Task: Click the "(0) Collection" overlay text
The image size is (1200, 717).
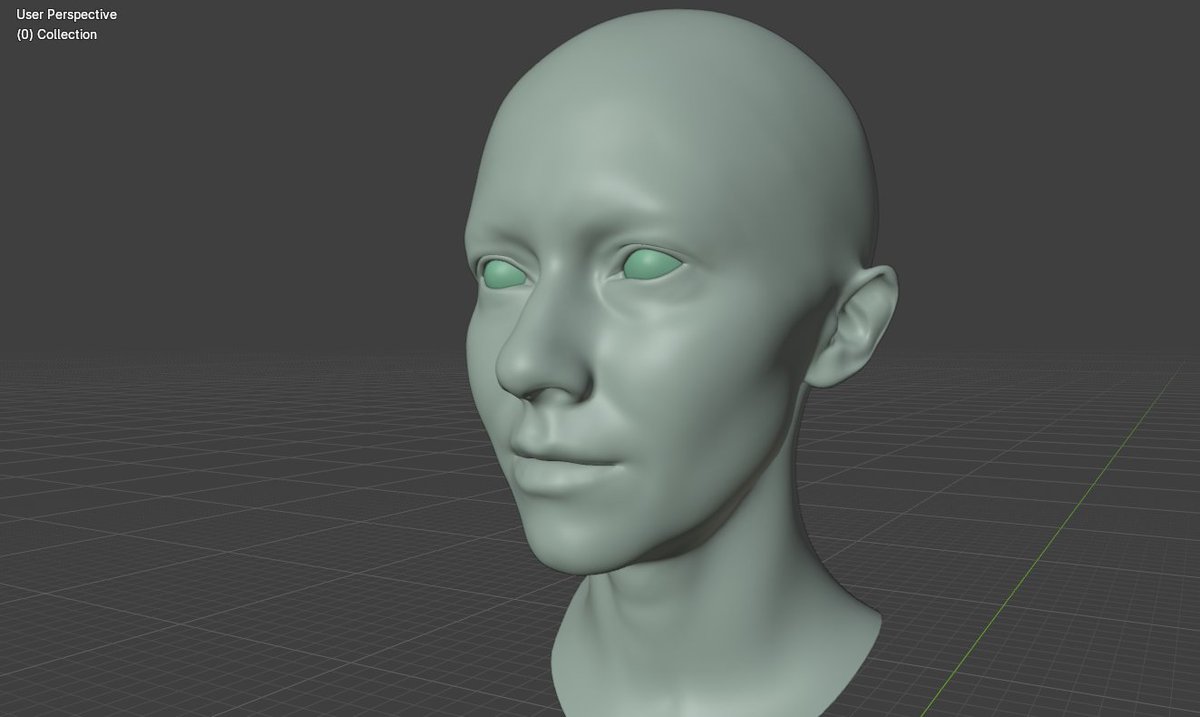Action: tap(57, 34)
